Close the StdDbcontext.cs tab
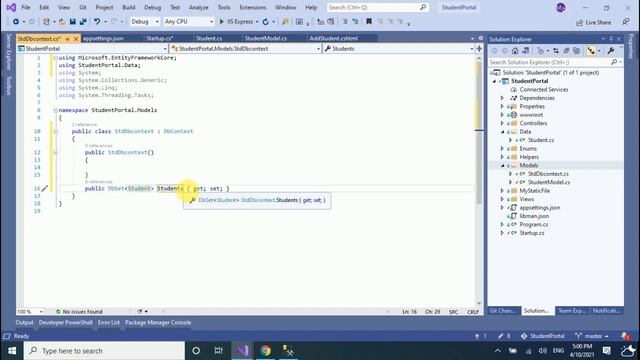This screenshot has height=360, width=640. [x=76, y=39]
